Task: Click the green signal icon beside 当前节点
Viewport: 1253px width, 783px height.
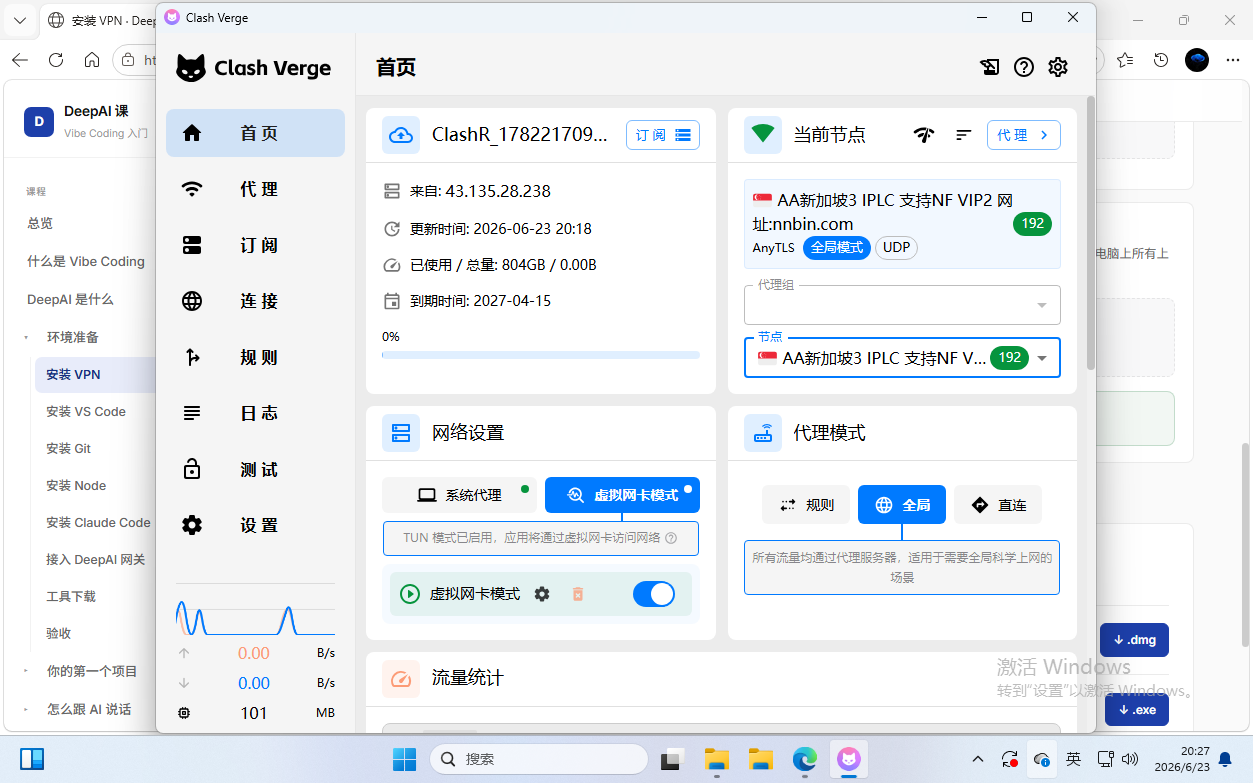Action: (763, 134)
